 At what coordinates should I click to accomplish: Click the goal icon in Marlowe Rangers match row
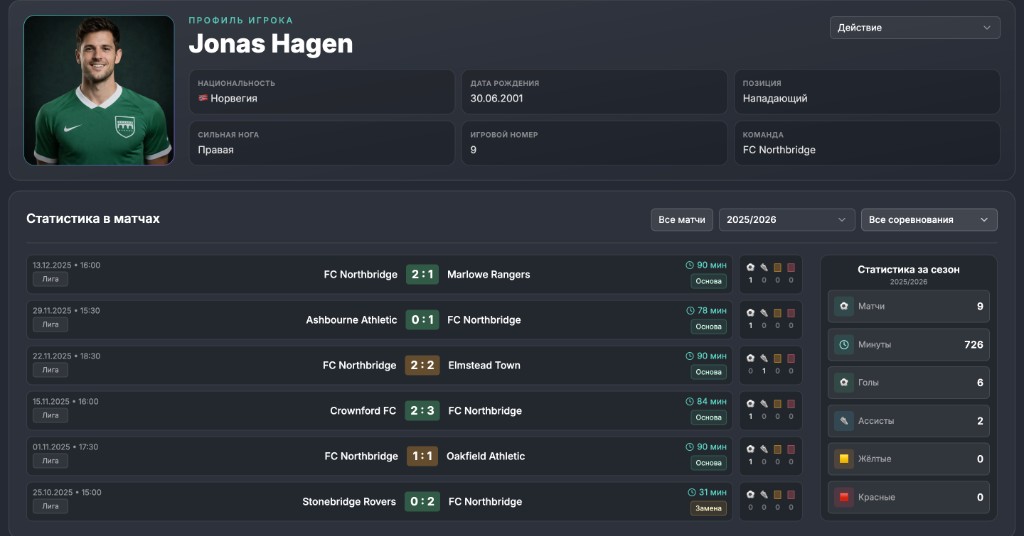coord(750,267)
